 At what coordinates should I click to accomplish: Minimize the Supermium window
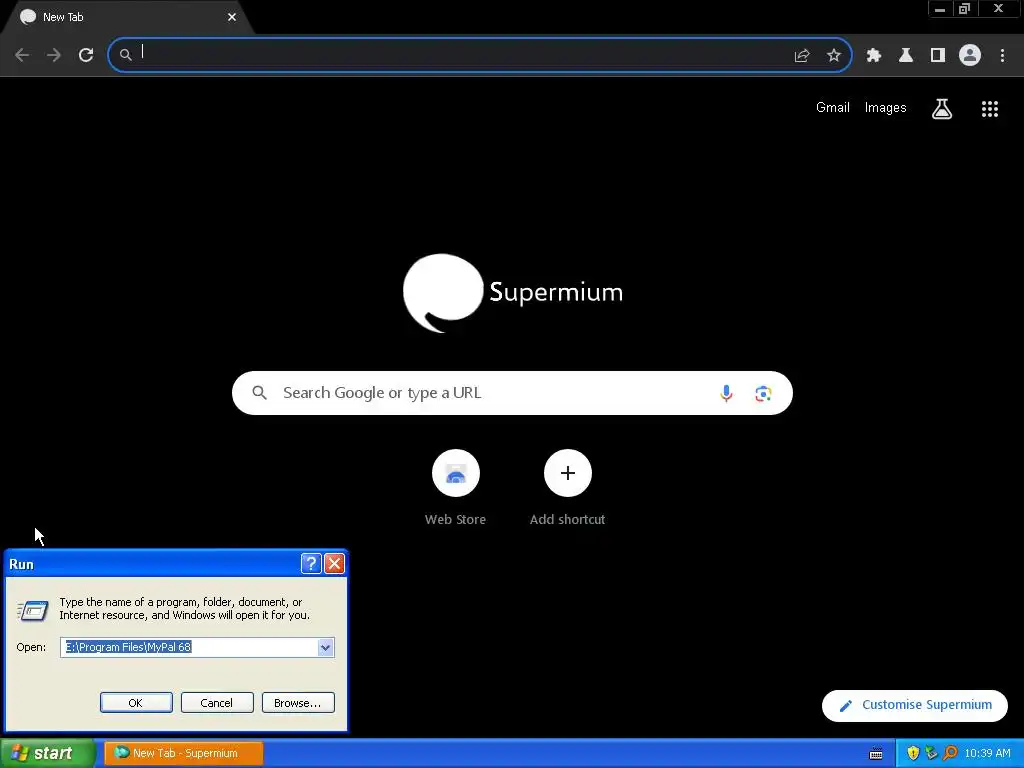point(940,9)
